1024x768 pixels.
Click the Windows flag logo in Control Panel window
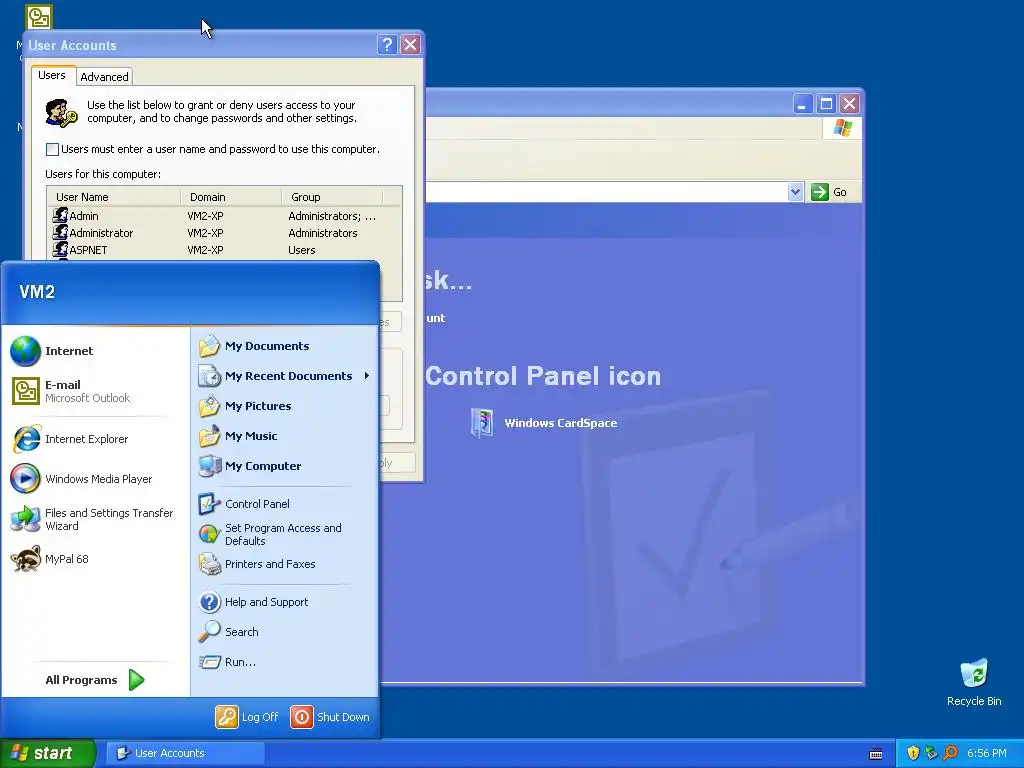tap(842, 127)
